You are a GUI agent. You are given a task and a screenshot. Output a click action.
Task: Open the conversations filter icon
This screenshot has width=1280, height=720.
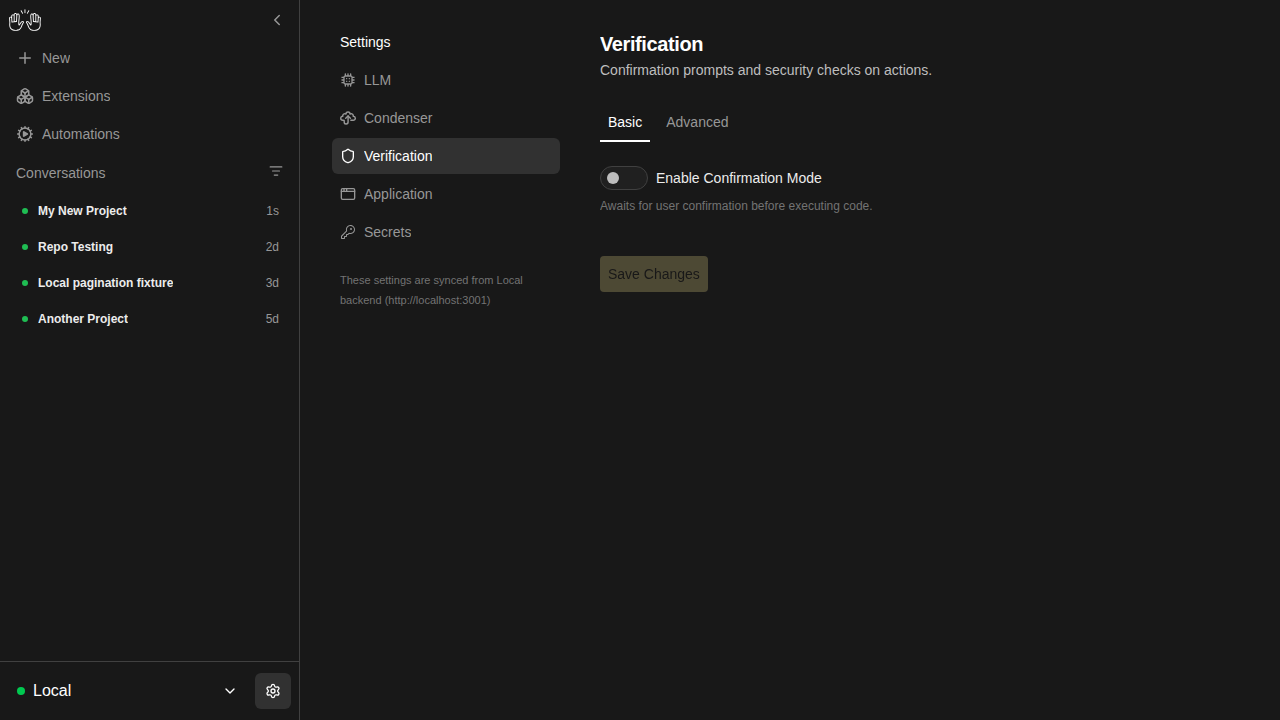click(276, 172)
